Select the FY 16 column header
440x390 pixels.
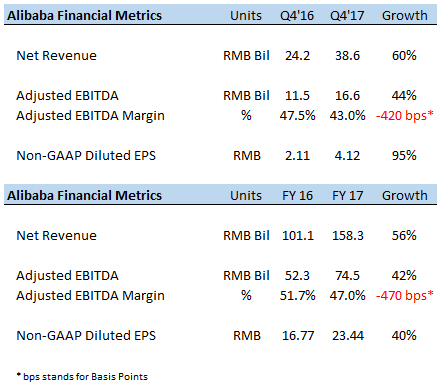point(297,196)
